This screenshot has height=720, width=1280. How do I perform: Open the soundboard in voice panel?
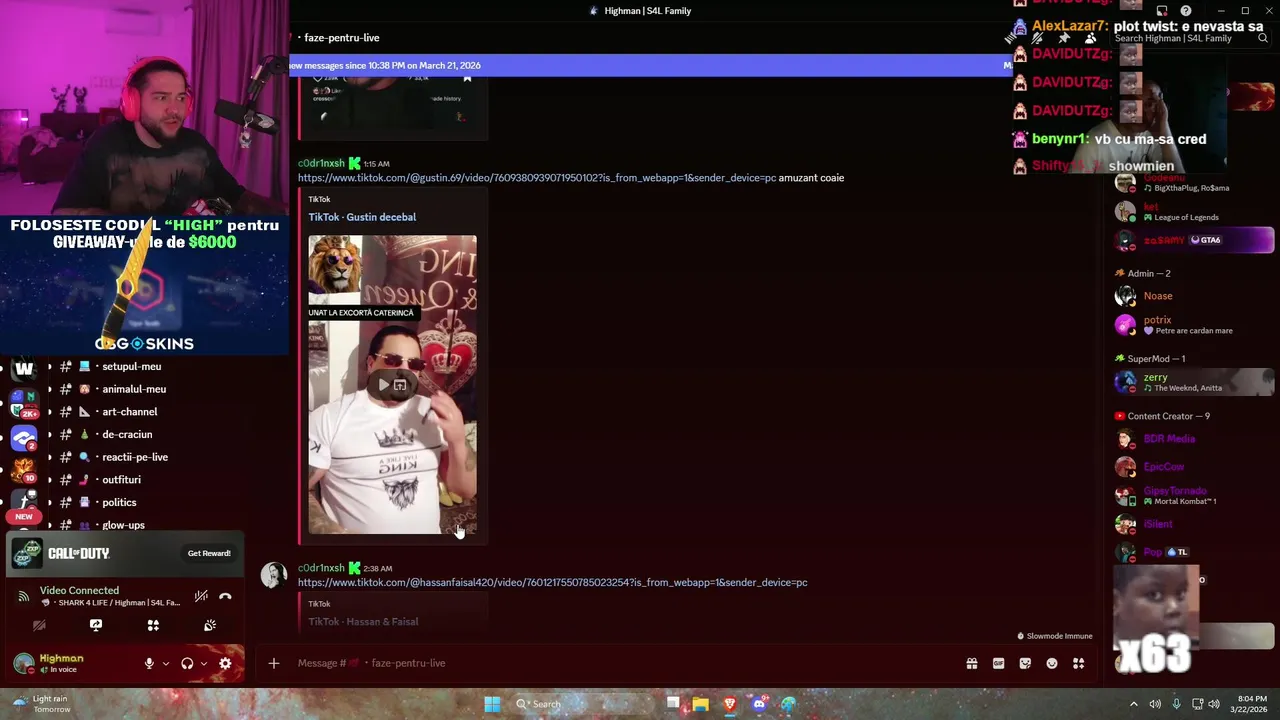coord(210,625)
